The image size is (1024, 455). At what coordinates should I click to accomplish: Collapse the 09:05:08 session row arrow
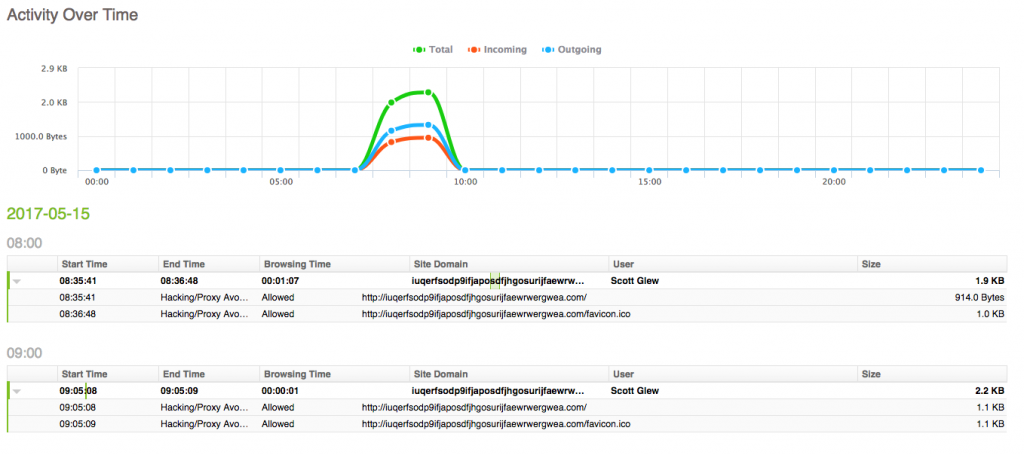[18, 391]
